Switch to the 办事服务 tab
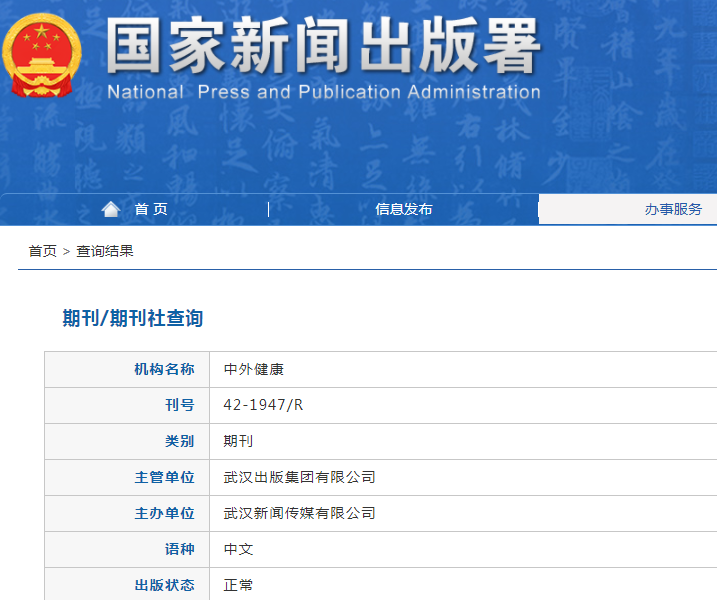This screenshot has height=600, width=717. coord(673,209)
